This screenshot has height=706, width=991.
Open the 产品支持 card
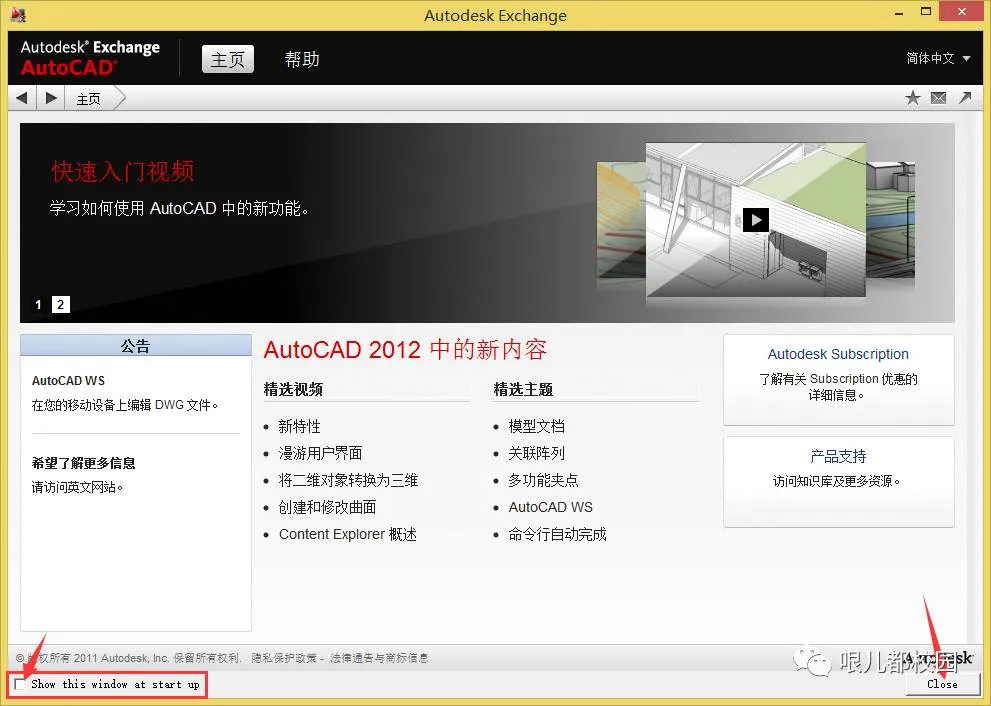point(838,482)
